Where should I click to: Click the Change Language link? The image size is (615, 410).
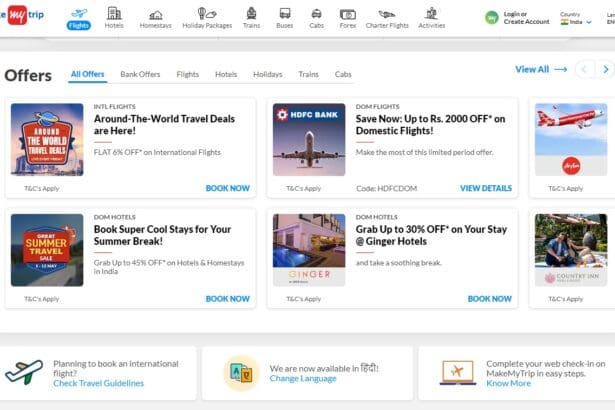click(x=303, y=379)
